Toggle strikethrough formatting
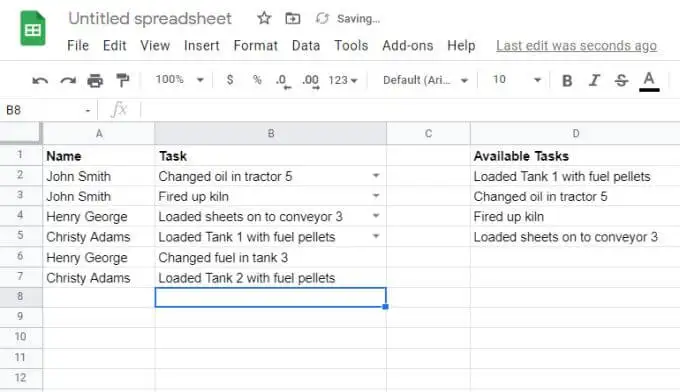The image size is (680, 392). (x=621, y=80)
